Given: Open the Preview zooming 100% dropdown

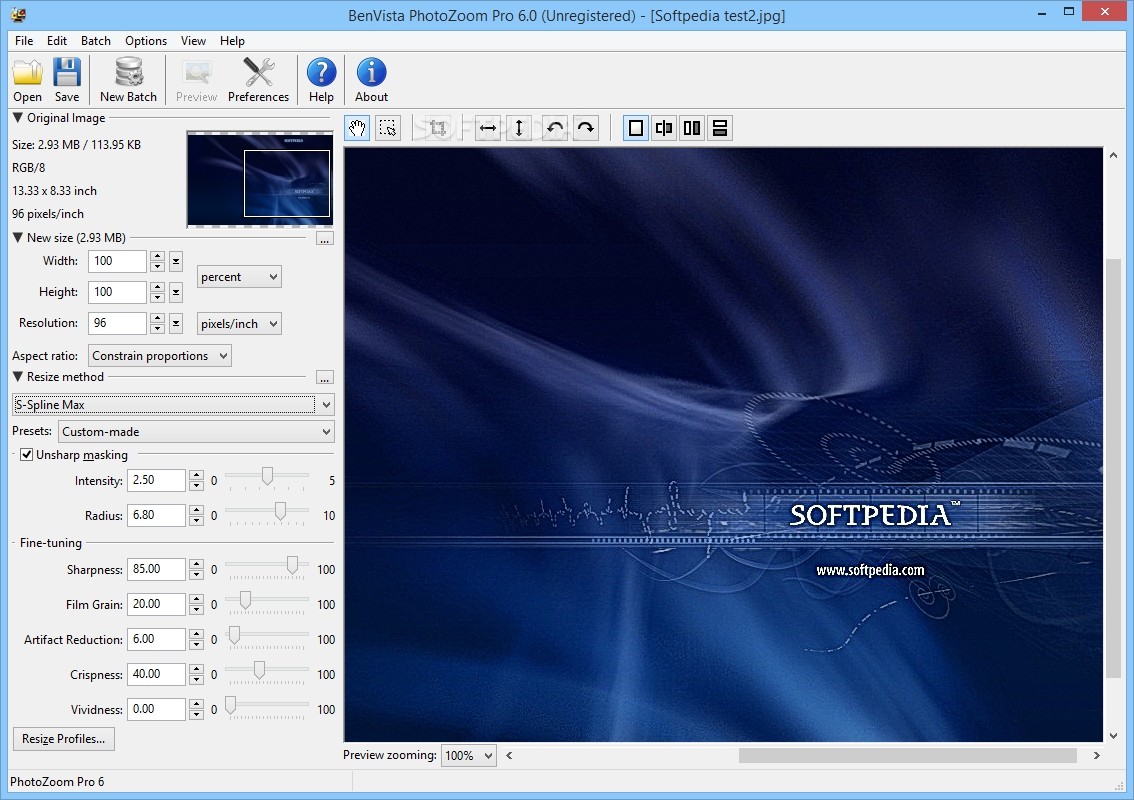Looking at the screenshot, I should coord(469,756).
